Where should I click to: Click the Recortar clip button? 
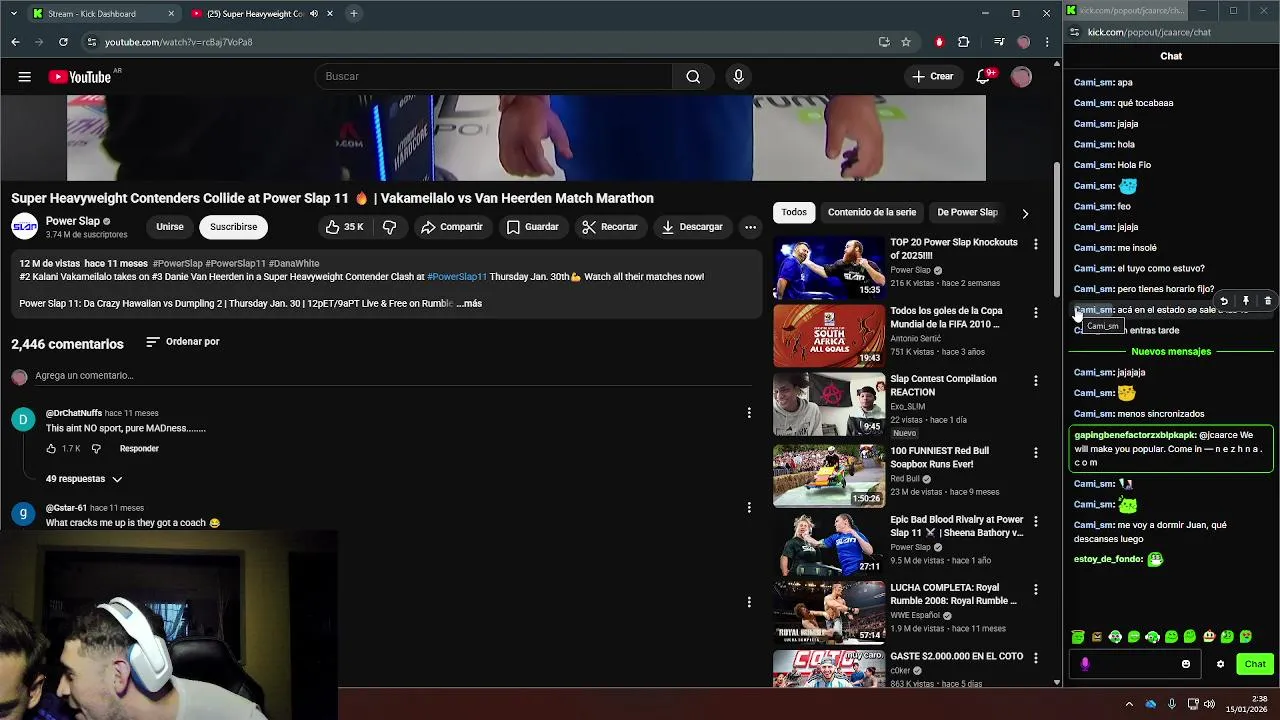(610, 227)
